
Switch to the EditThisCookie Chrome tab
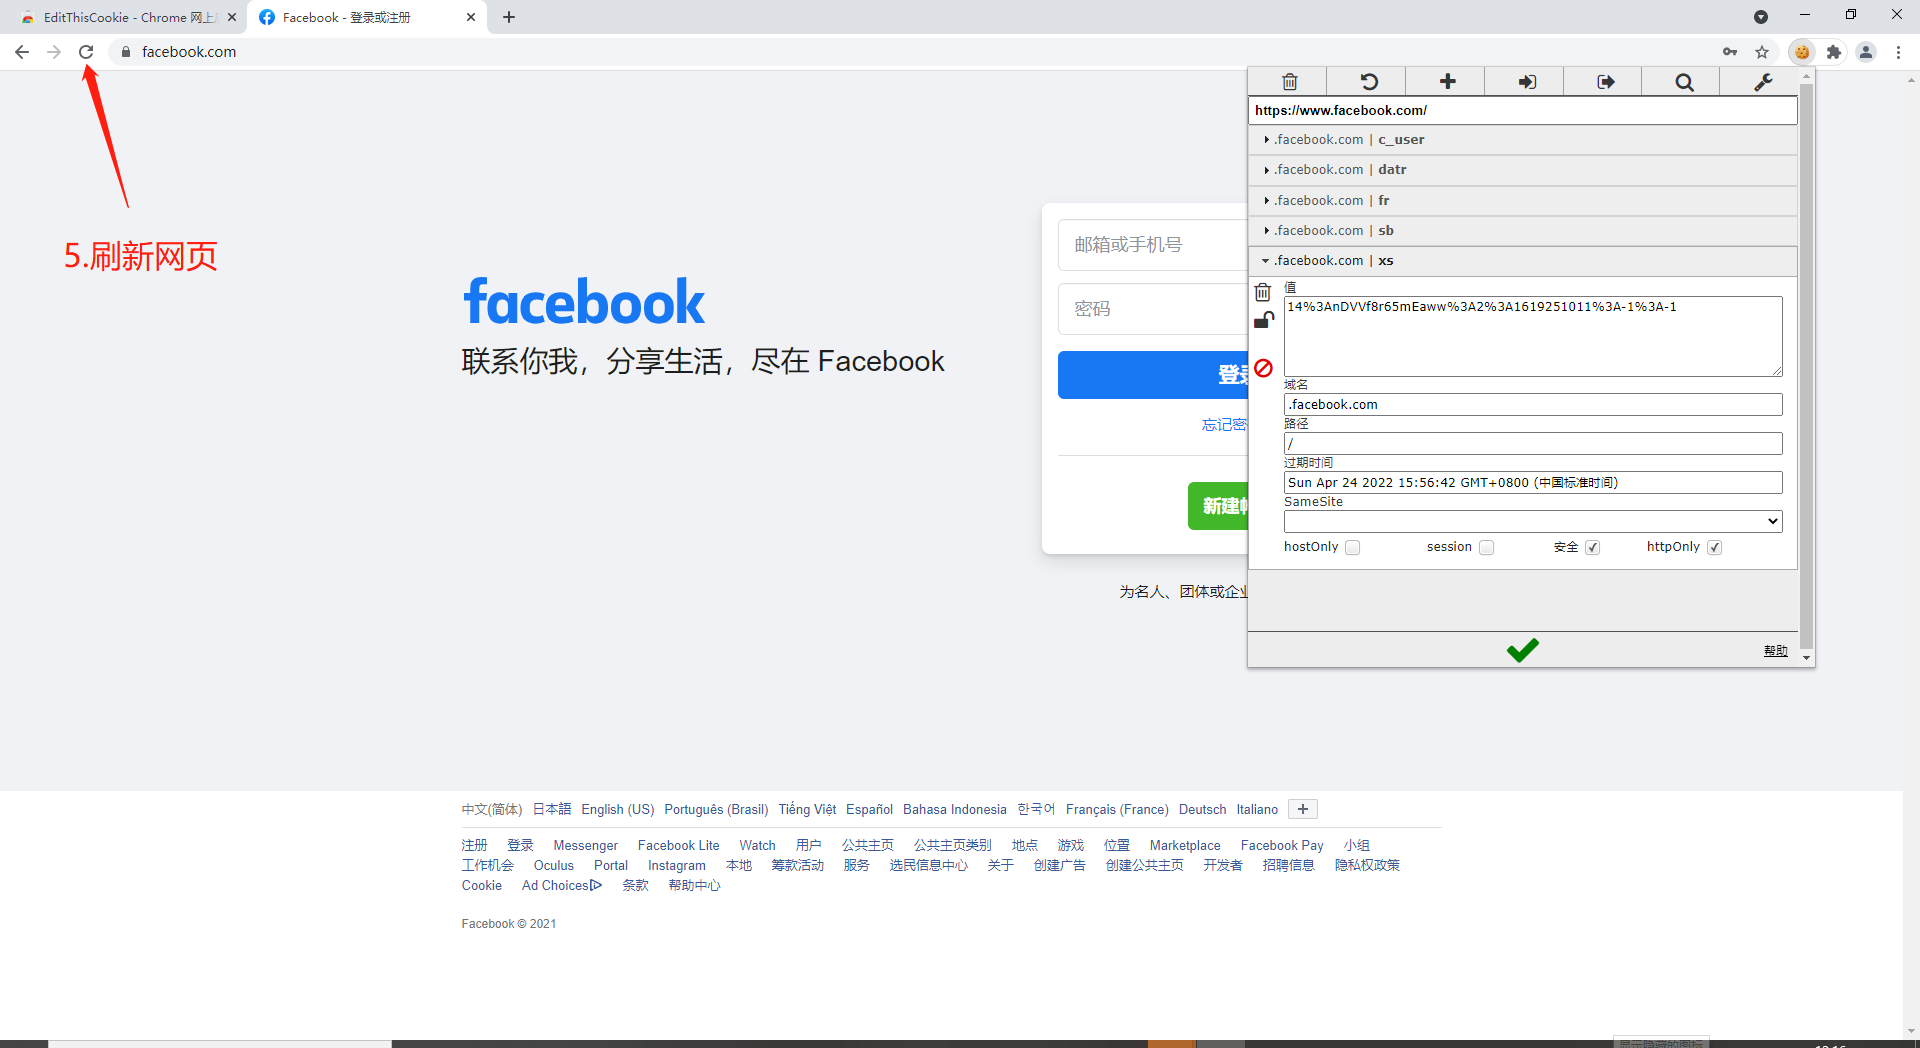pos(124,17)
